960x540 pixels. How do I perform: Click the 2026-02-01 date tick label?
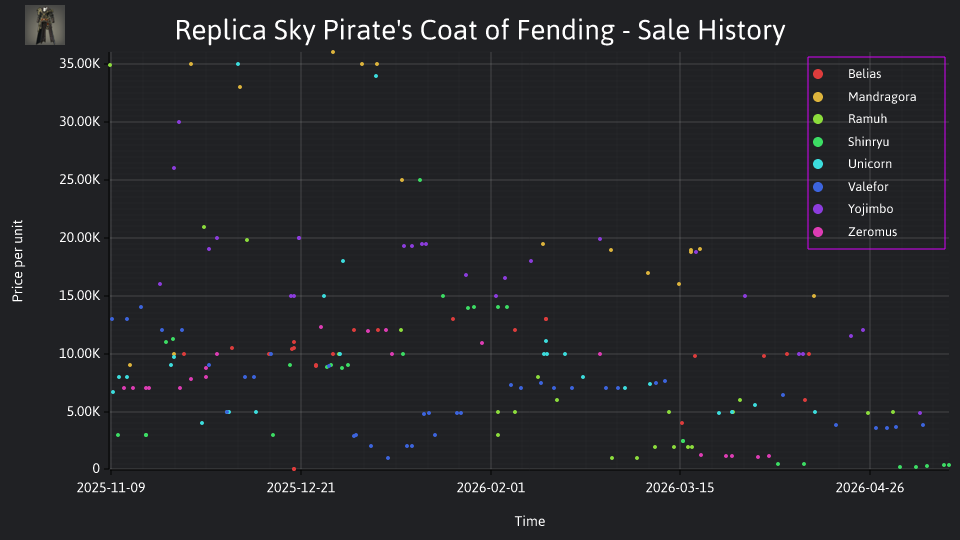490,488
